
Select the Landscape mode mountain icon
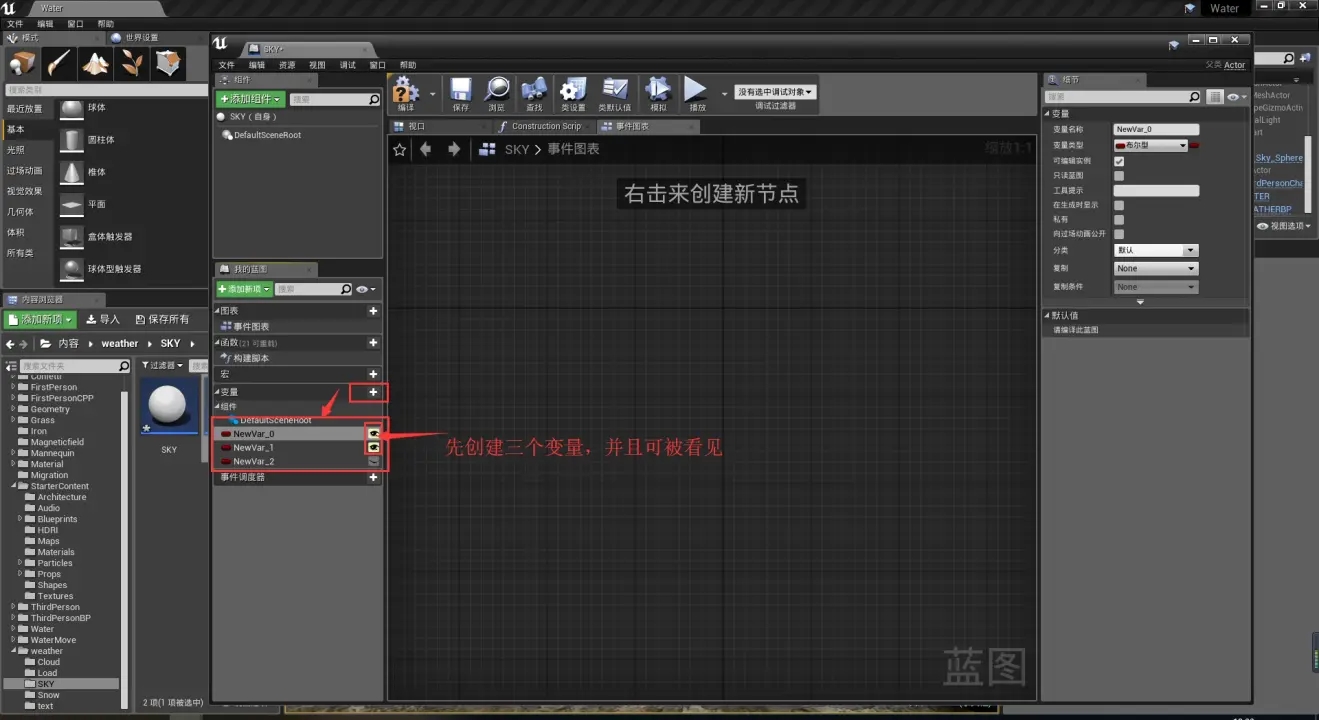[95, 64]
